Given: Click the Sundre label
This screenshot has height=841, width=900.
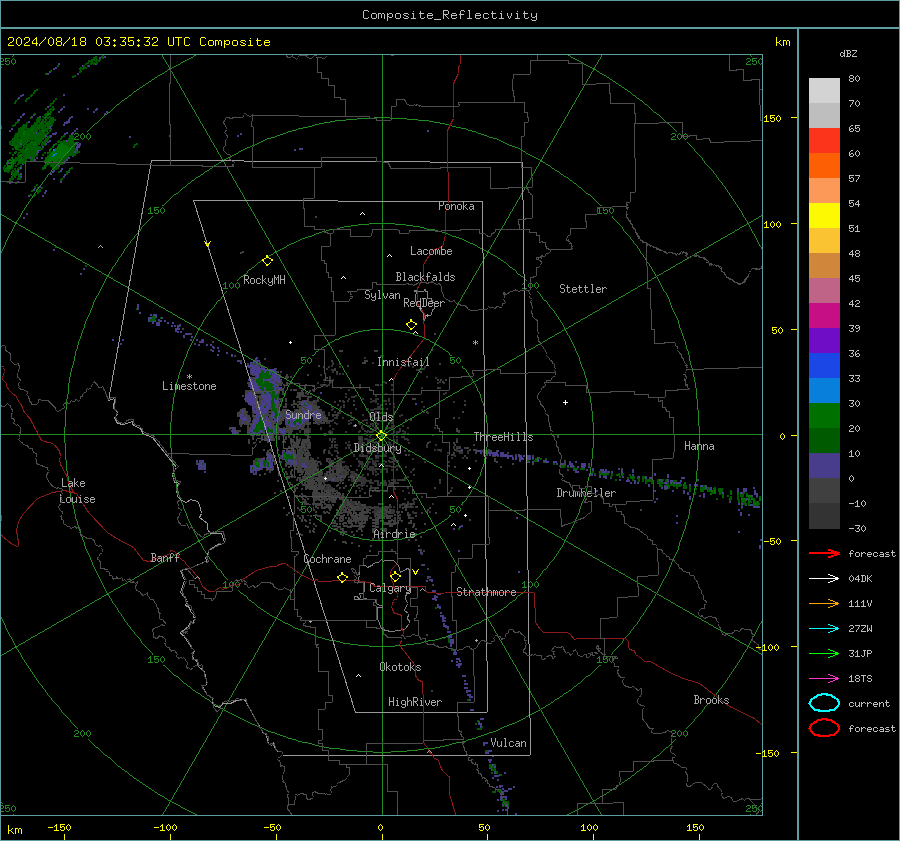Looking at the screenshot, I should coord(303,414).
